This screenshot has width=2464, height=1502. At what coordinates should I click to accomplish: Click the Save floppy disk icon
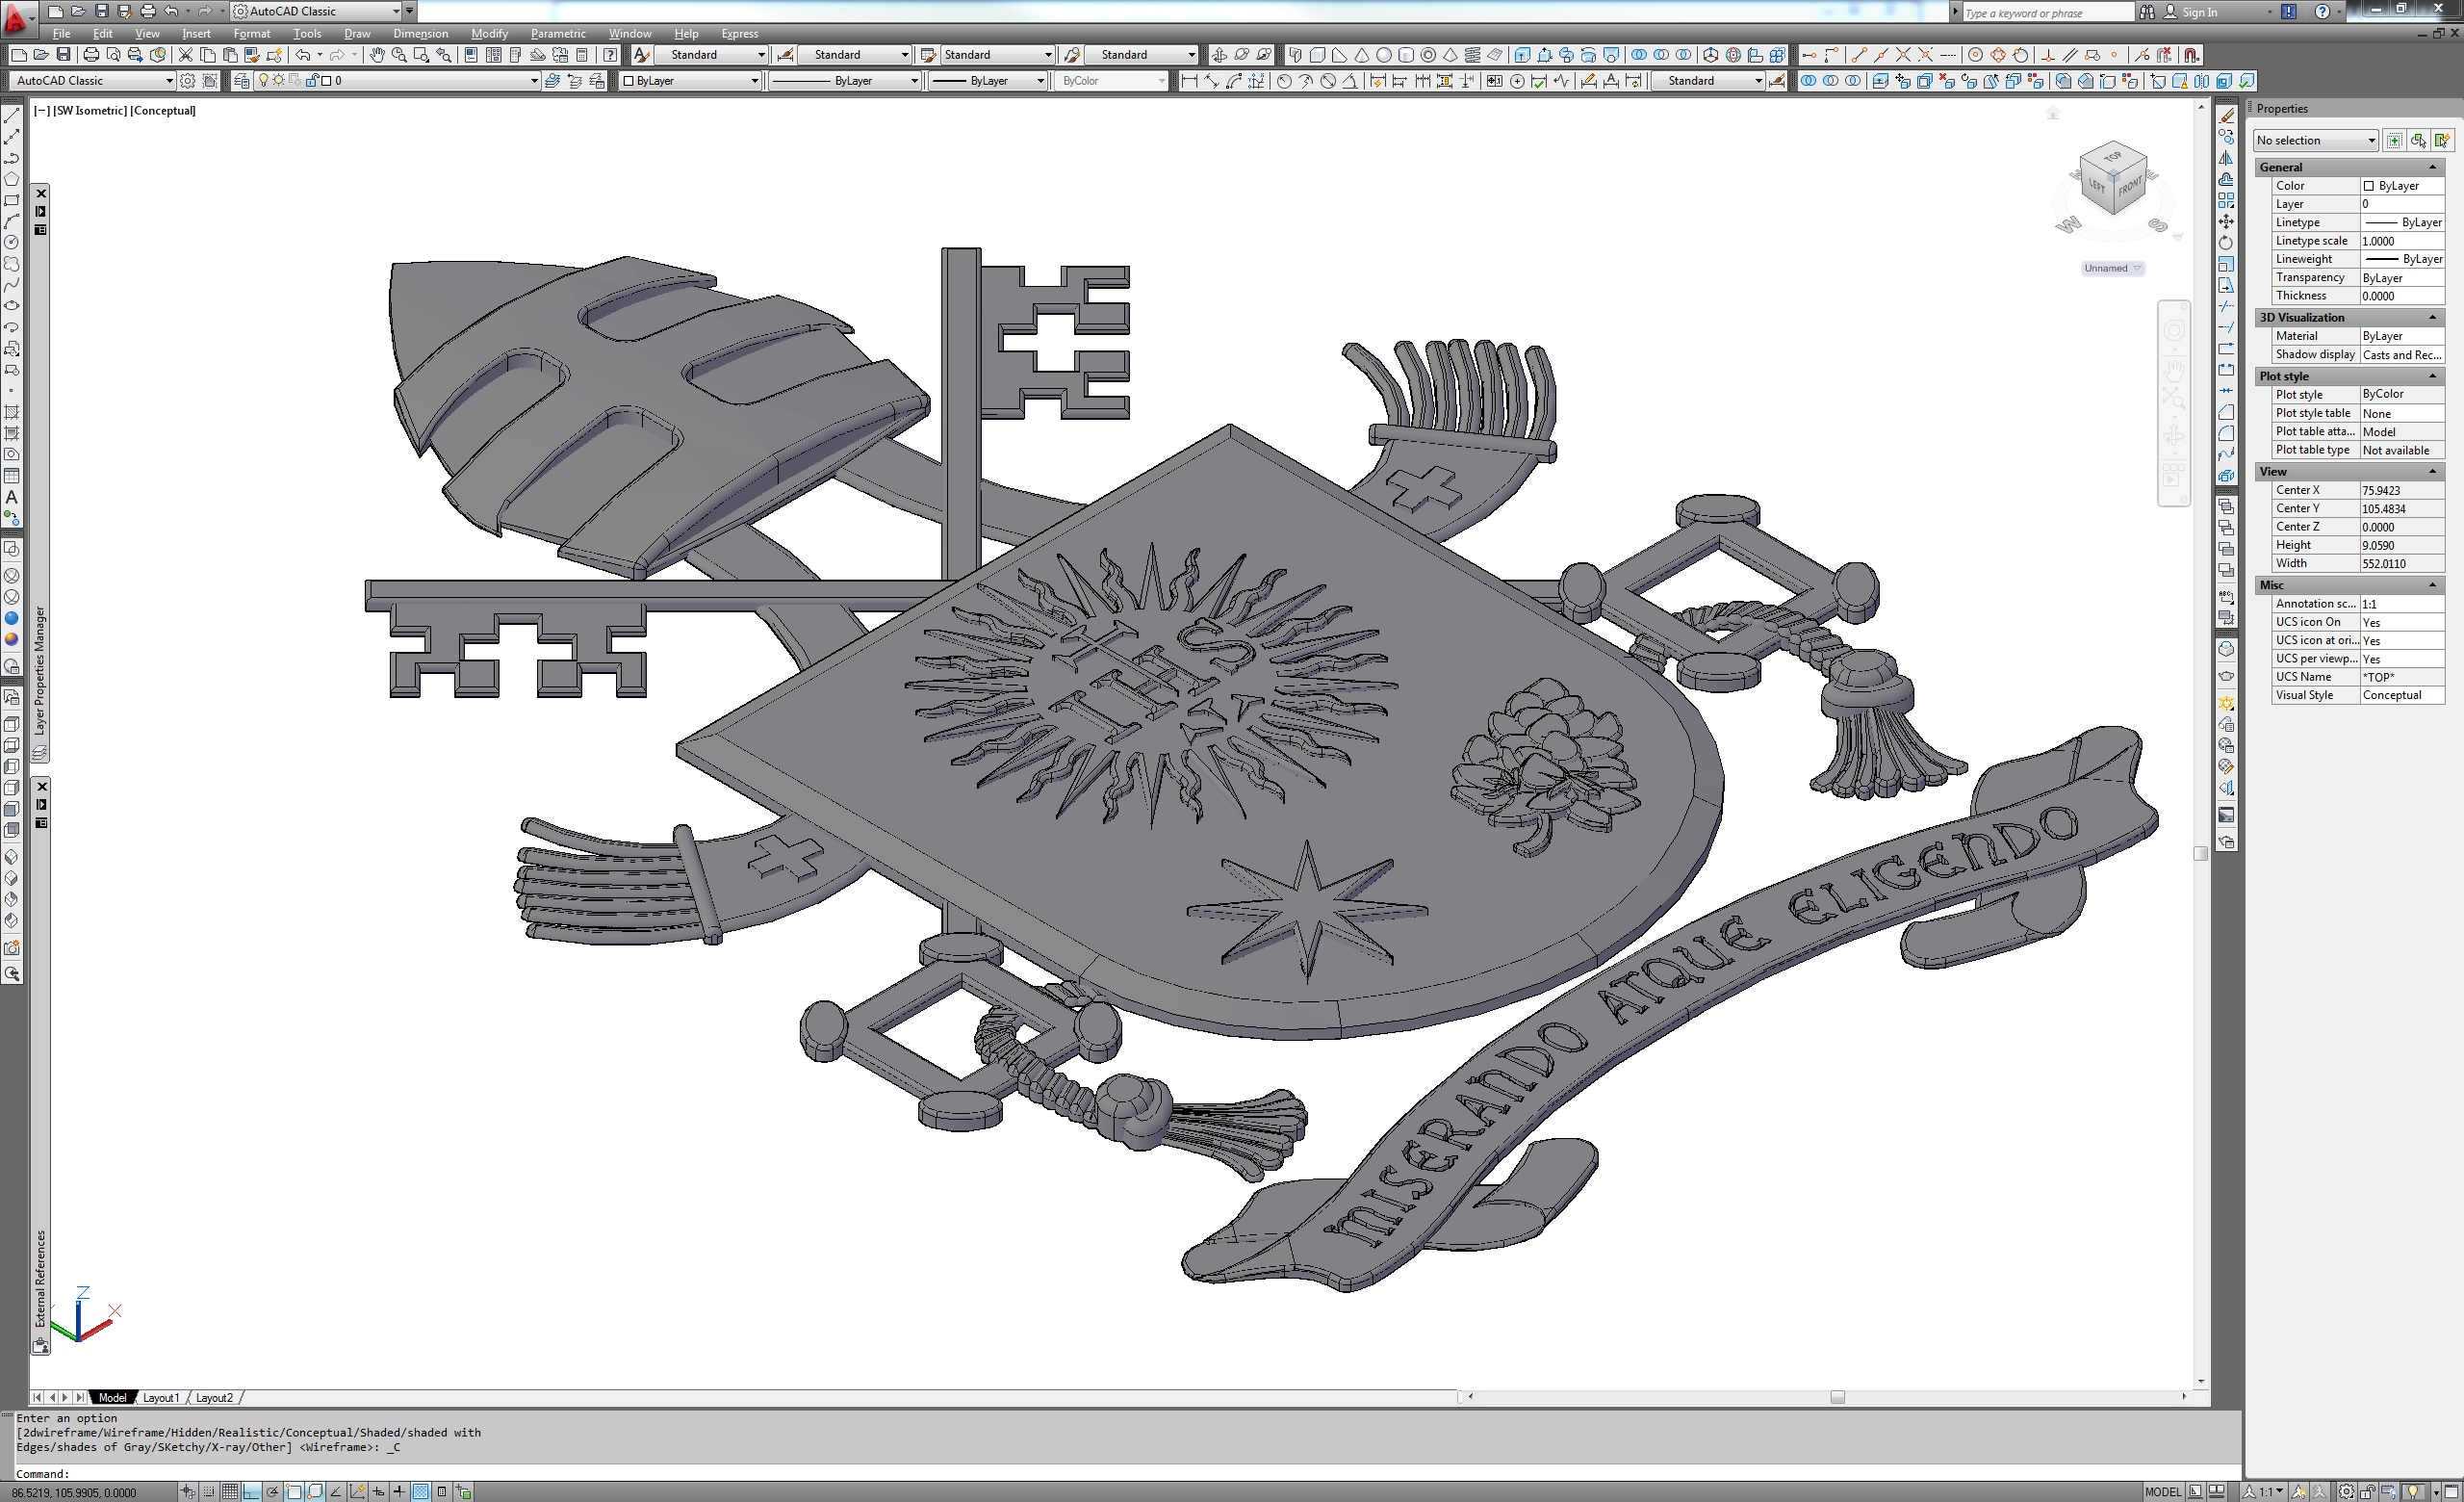[63, 55]
